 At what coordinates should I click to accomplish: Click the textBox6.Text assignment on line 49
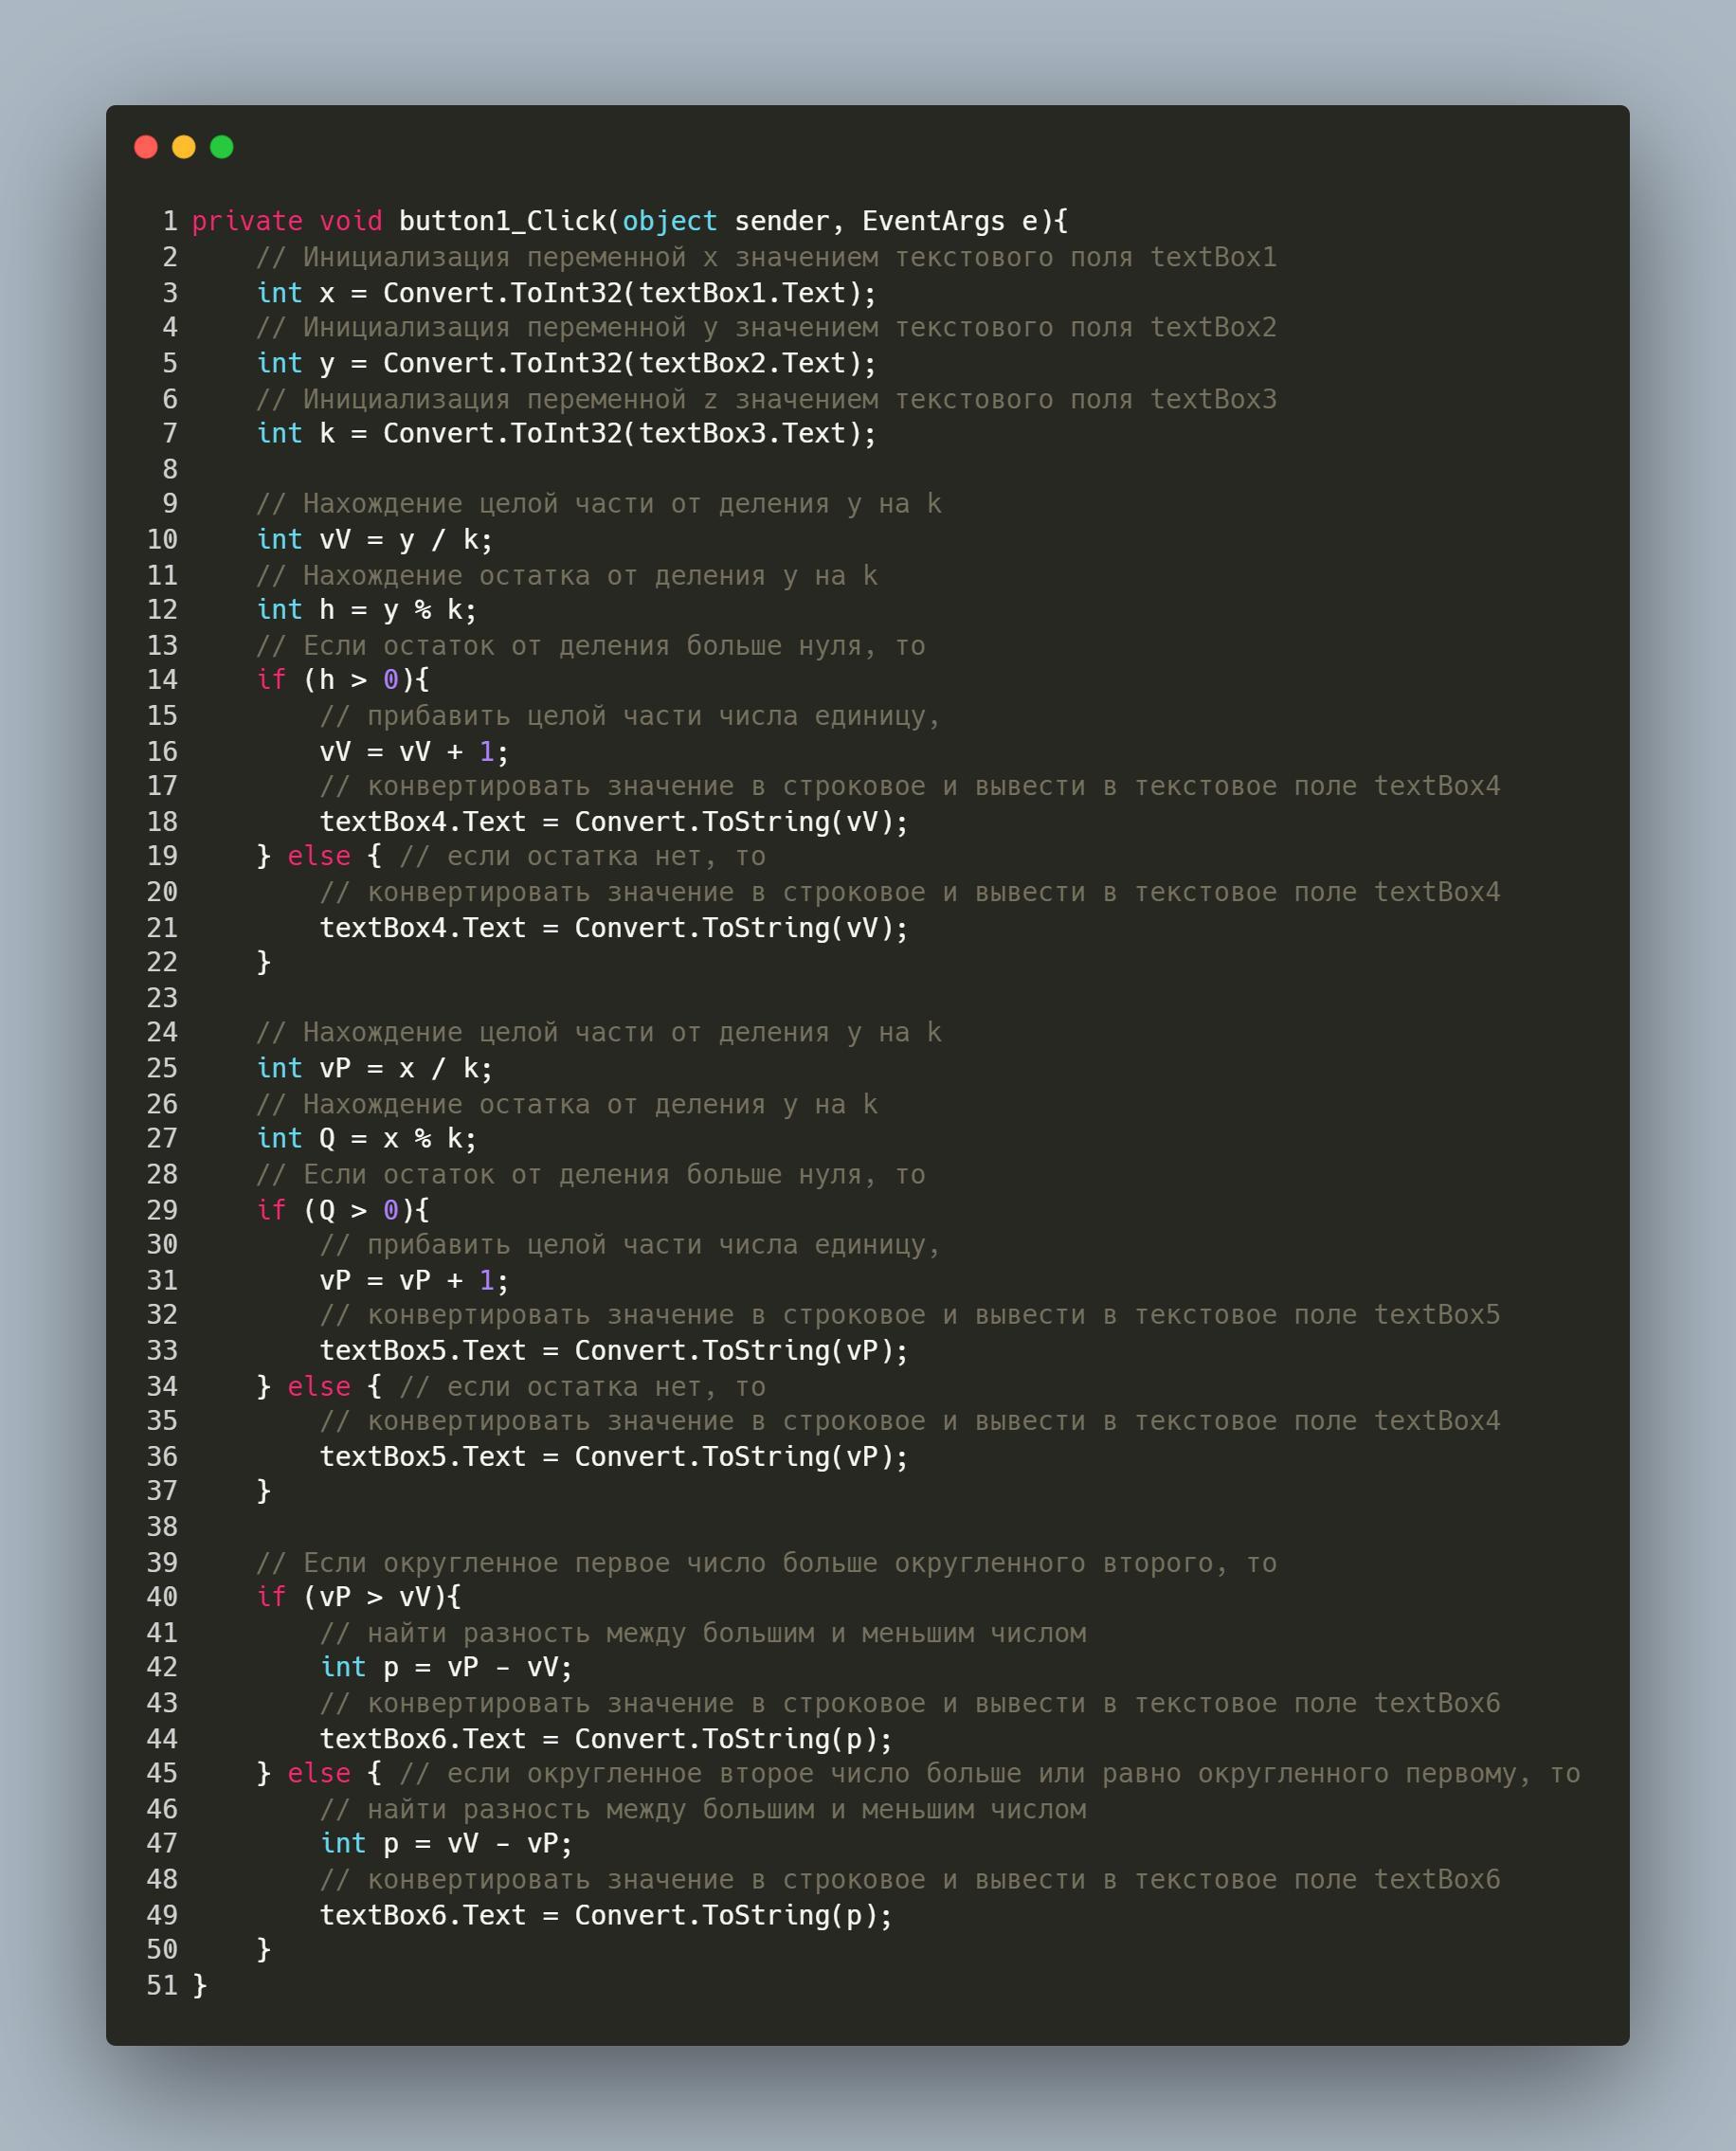[606, 1914]
